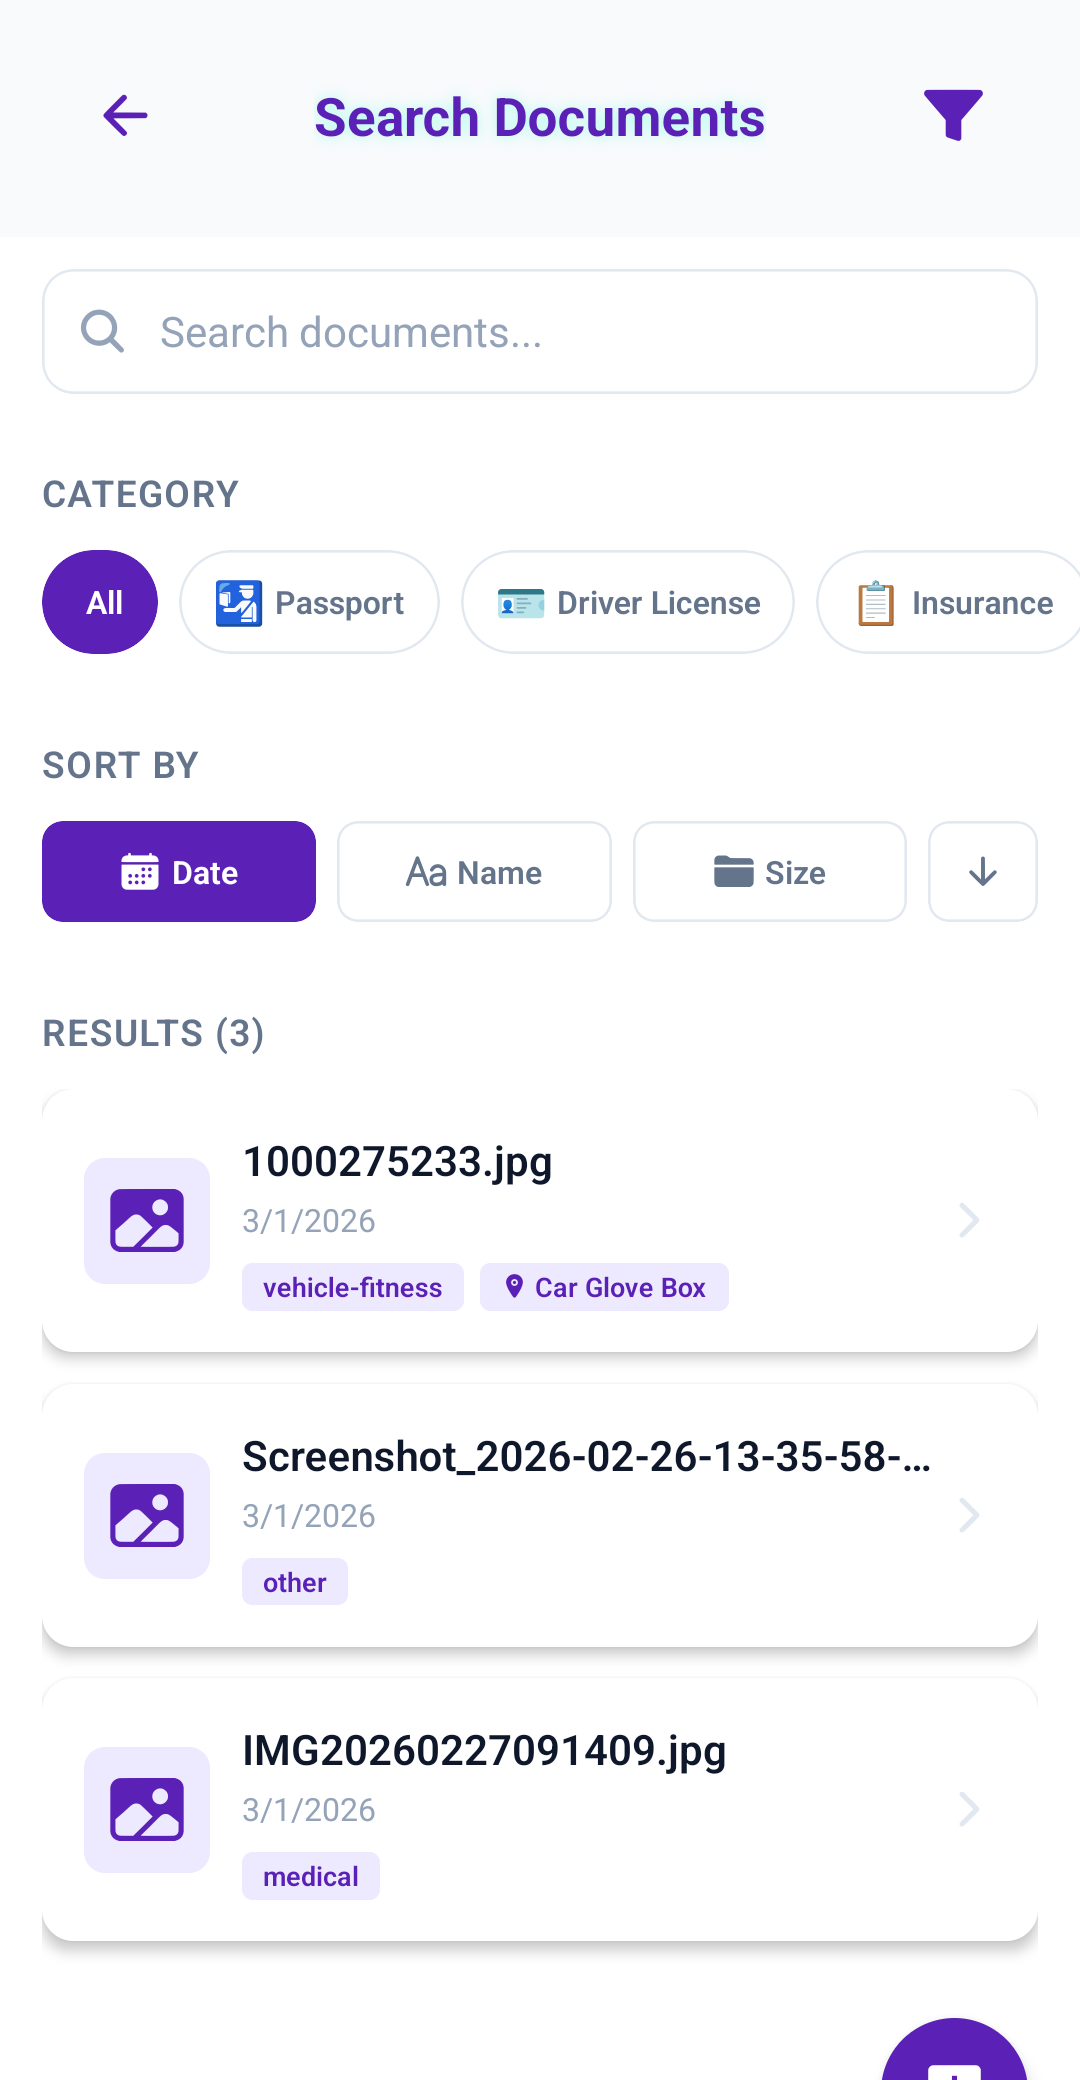Tap the magnifying glass search icon

(102, 332)
